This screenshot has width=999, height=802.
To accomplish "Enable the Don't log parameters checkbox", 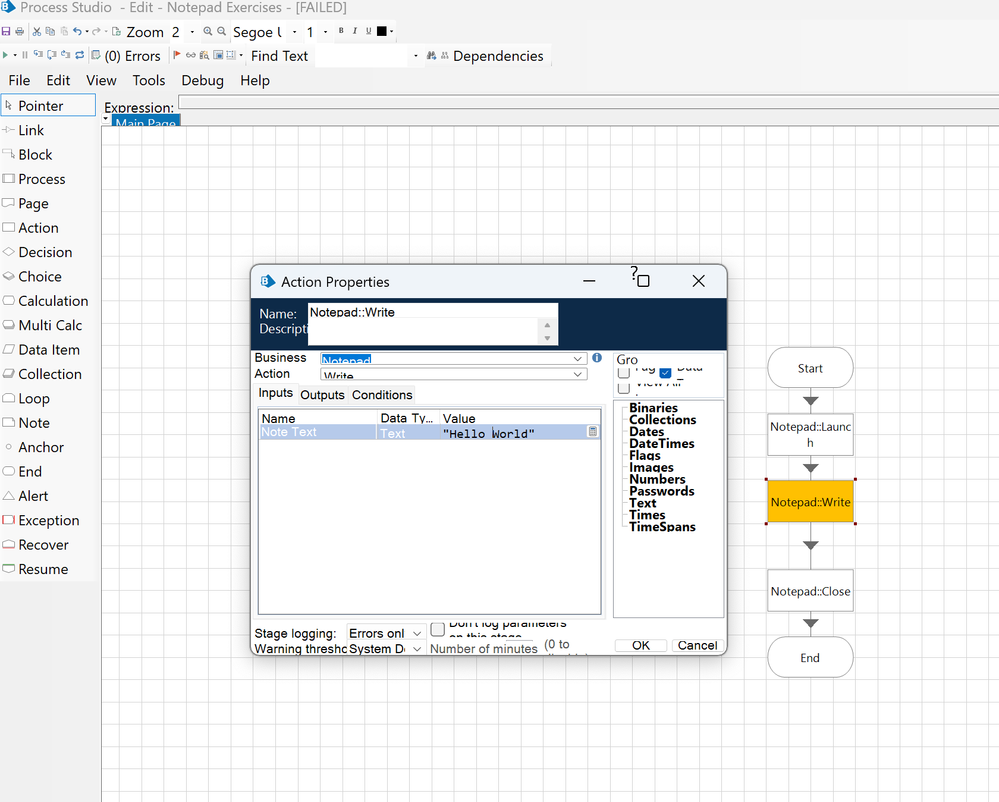I will pyautogui.click(x=437, y=630).
